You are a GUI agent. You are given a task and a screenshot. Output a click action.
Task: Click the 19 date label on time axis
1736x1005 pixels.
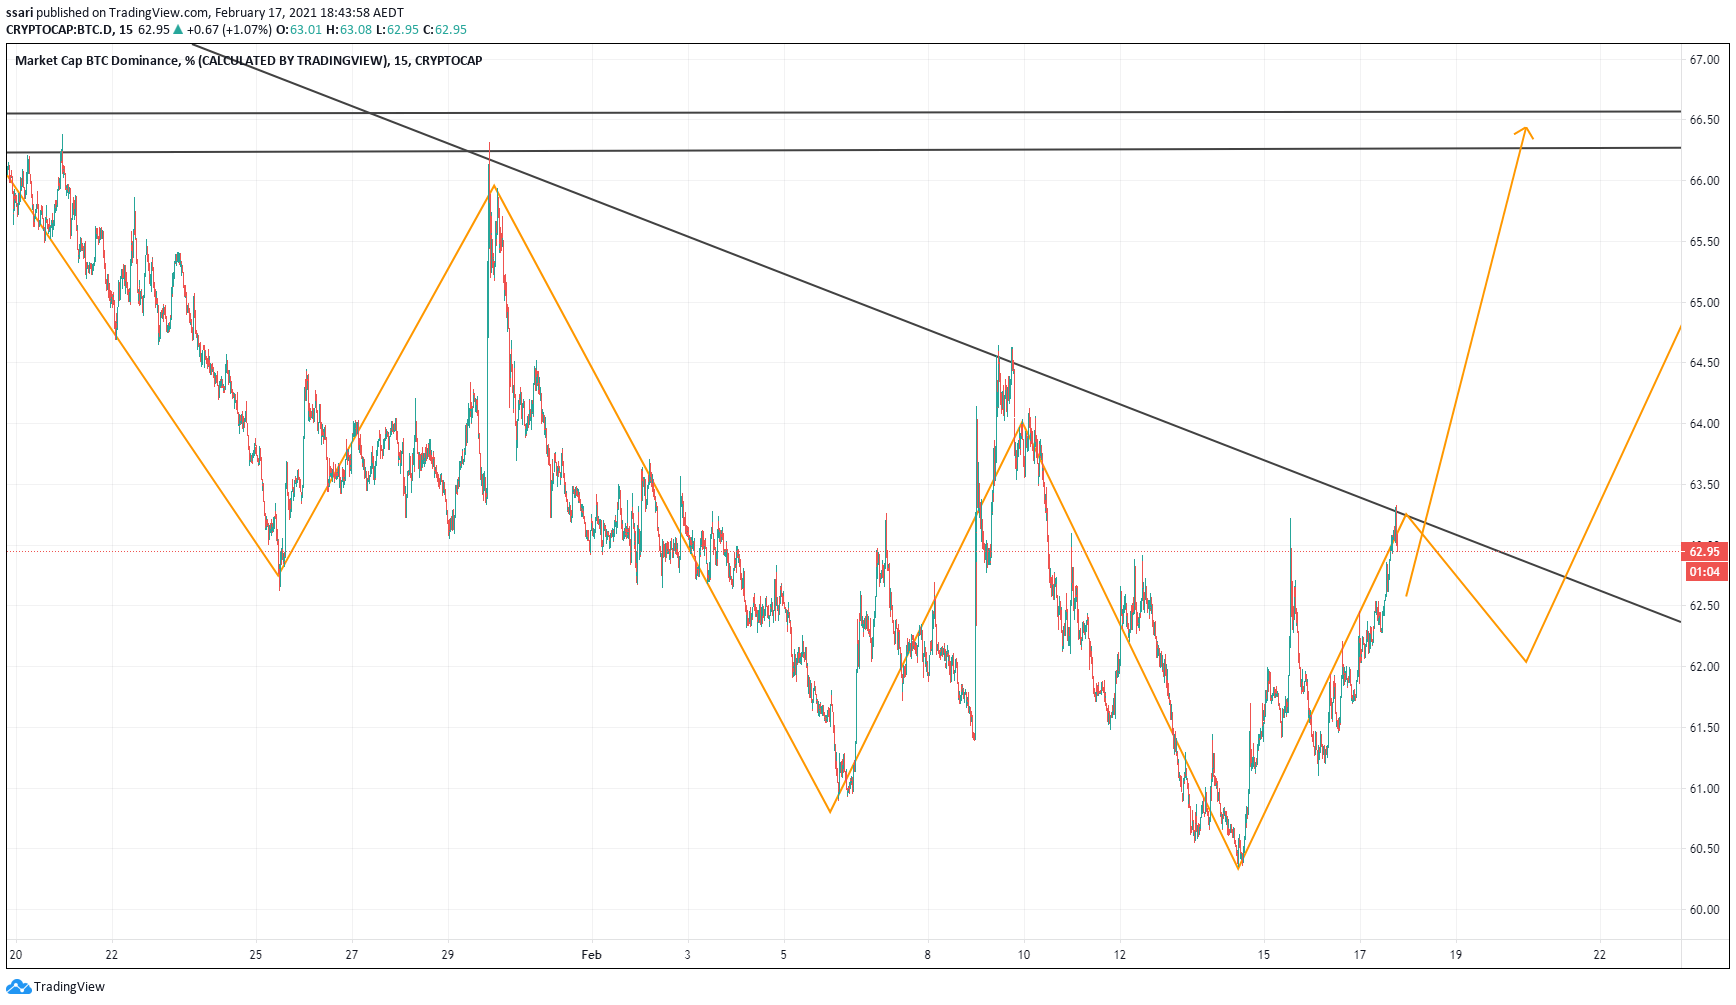tap(1456, 955)
